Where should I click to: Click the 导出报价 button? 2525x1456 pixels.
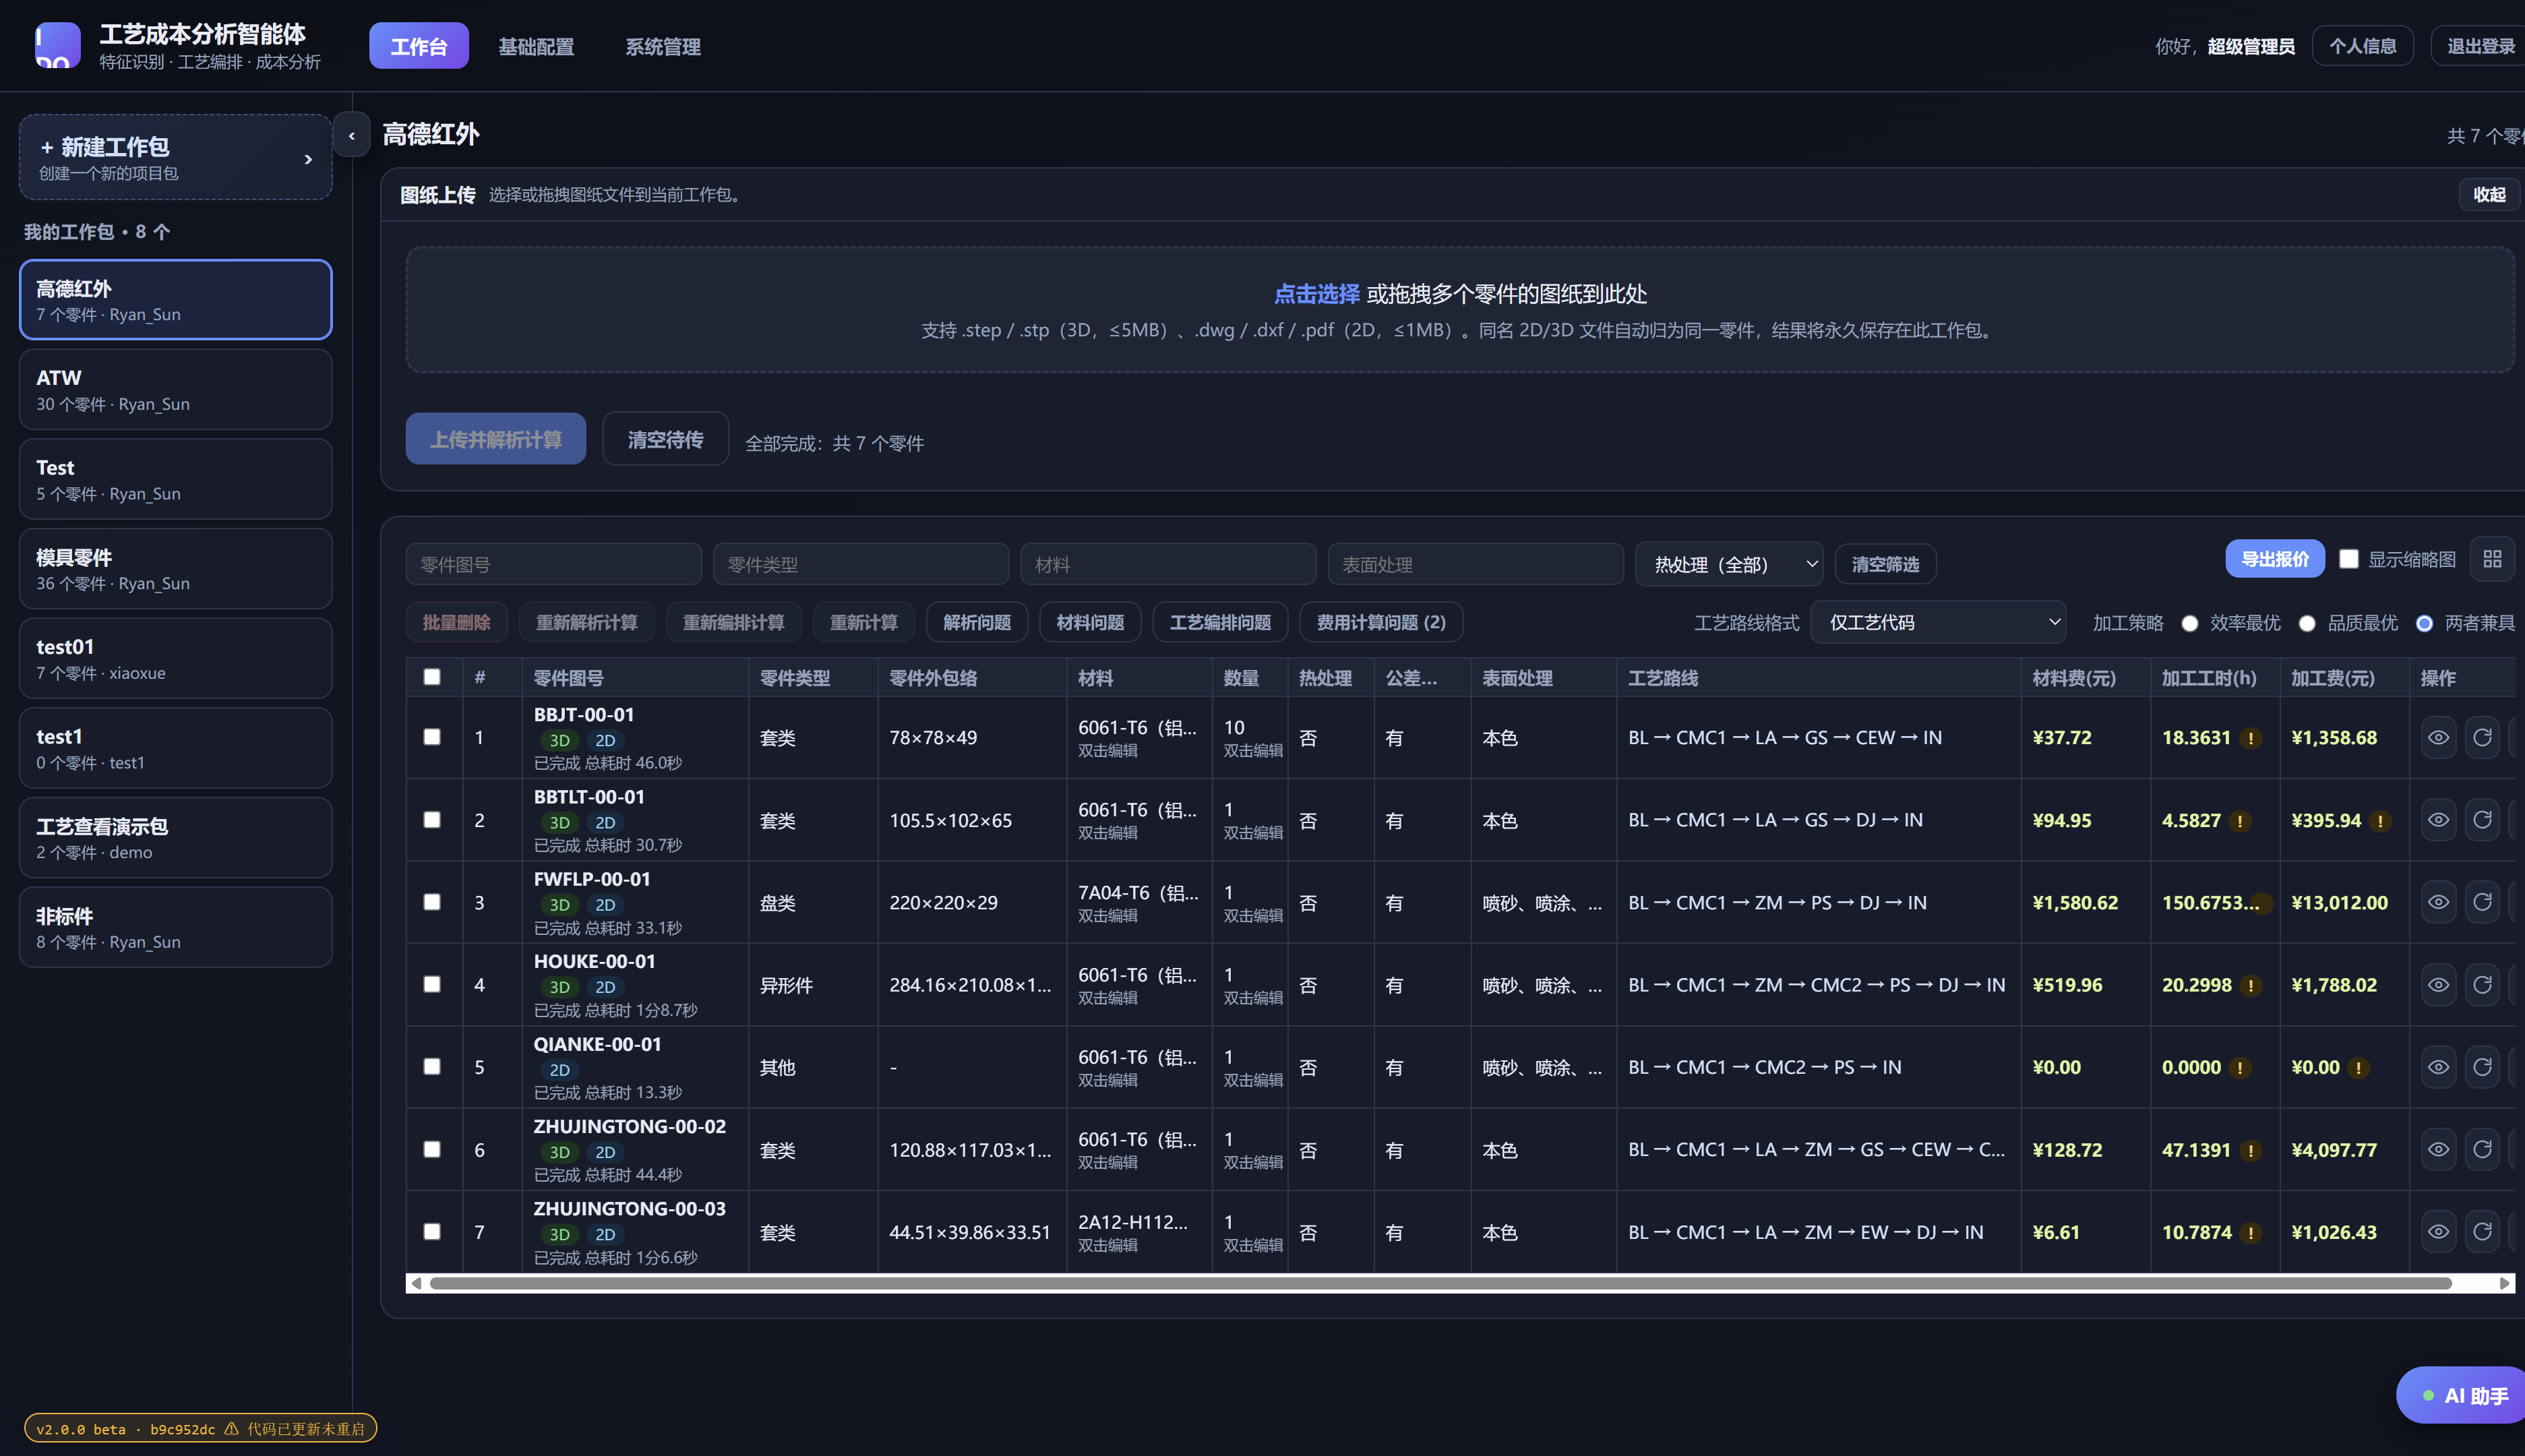click(2275, 559)
